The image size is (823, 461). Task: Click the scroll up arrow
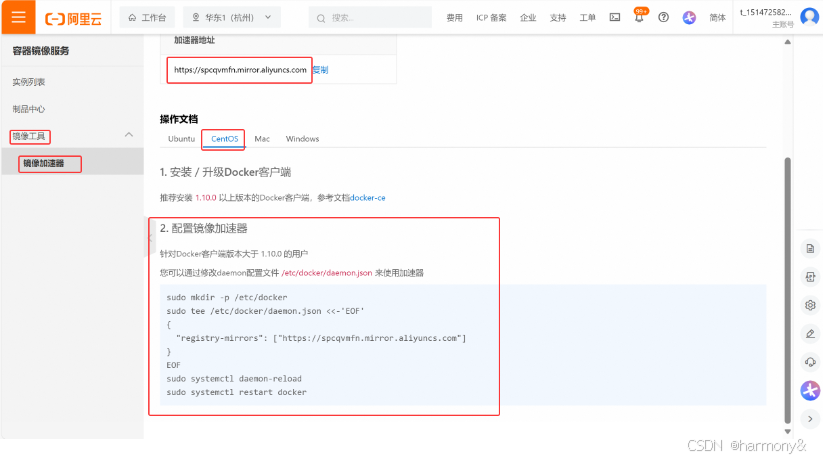[x=787, y=42]
